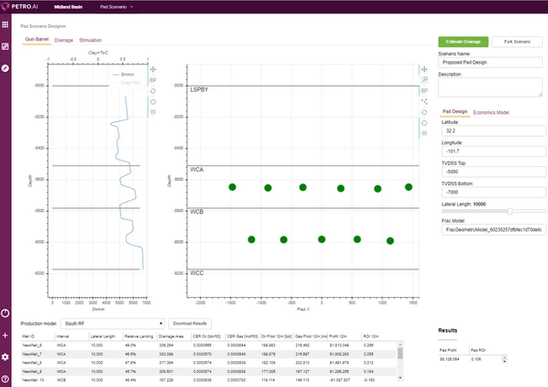Viewport: 548px width, 387px height.
Task: Select the Pan tool on the Shmin log chart
Action: coord(153,69)
